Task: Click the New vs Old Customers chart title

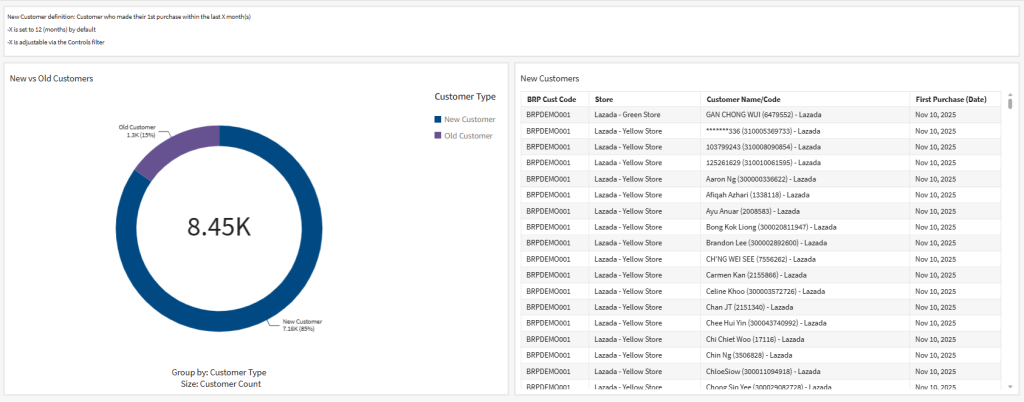Action: coord(52,78)
